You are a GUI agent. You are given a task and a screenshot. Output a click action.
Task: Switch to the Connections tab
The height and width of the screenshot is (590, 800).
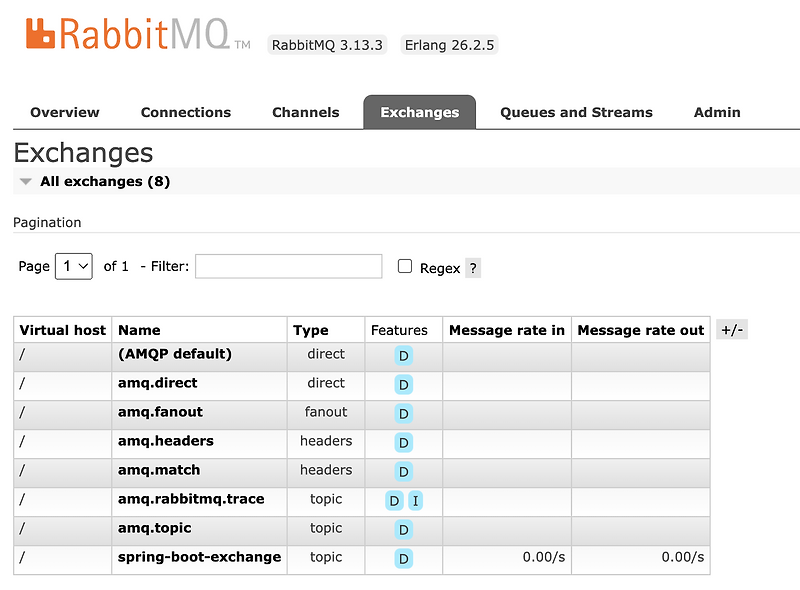[x=186, y=112]
